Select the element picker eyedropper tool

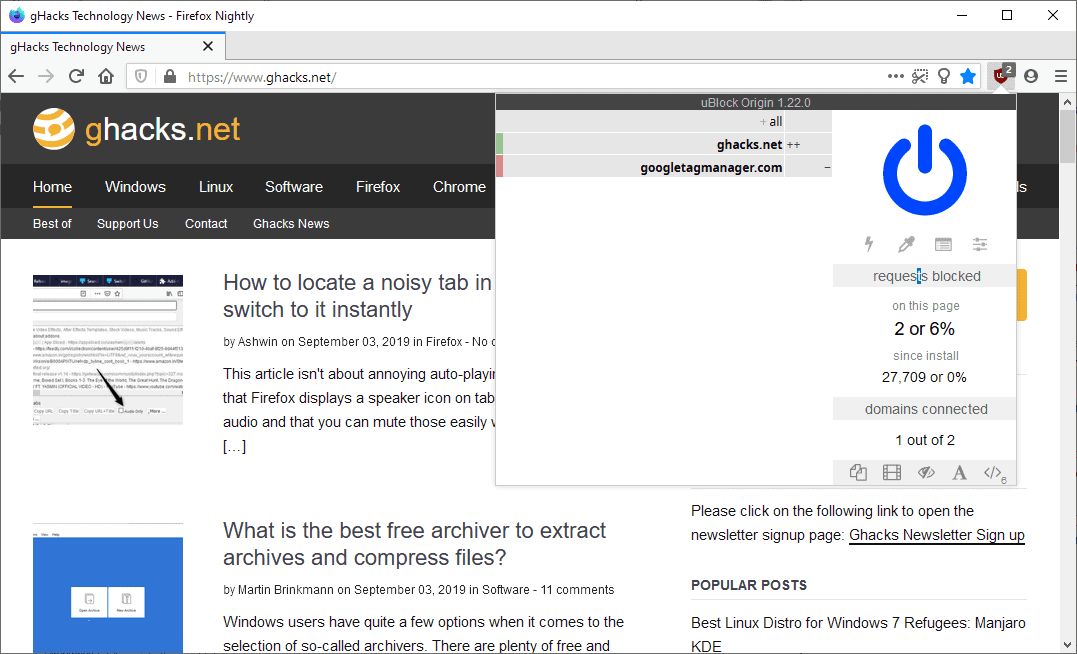(906, 243)
